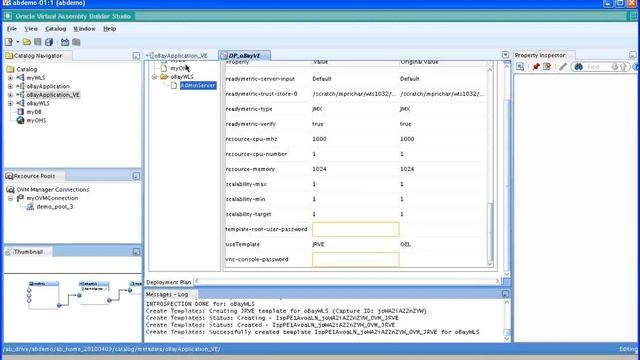The height and width of the screenshot is (360, 640).
Task: Click the pencil icon in Property Inspector
Action: 563,67
